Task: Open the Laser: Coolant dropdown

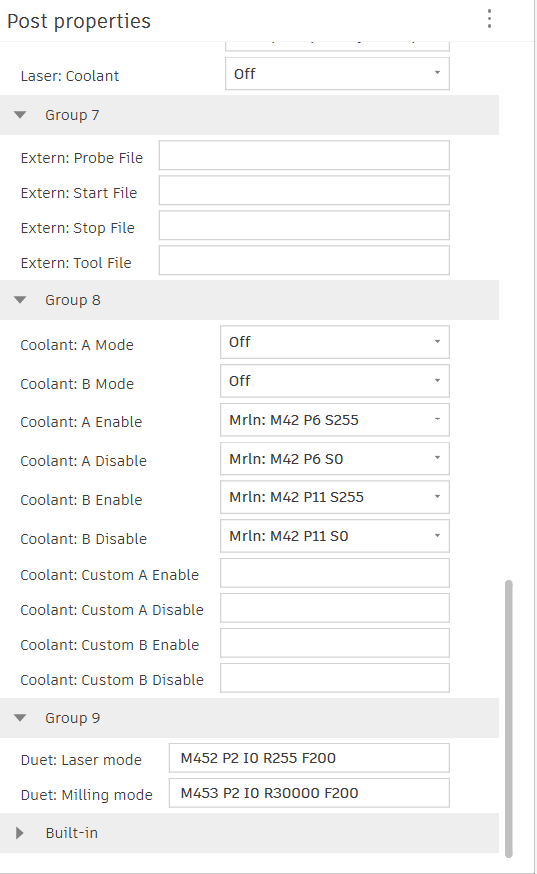Action: tap(337, 74)
